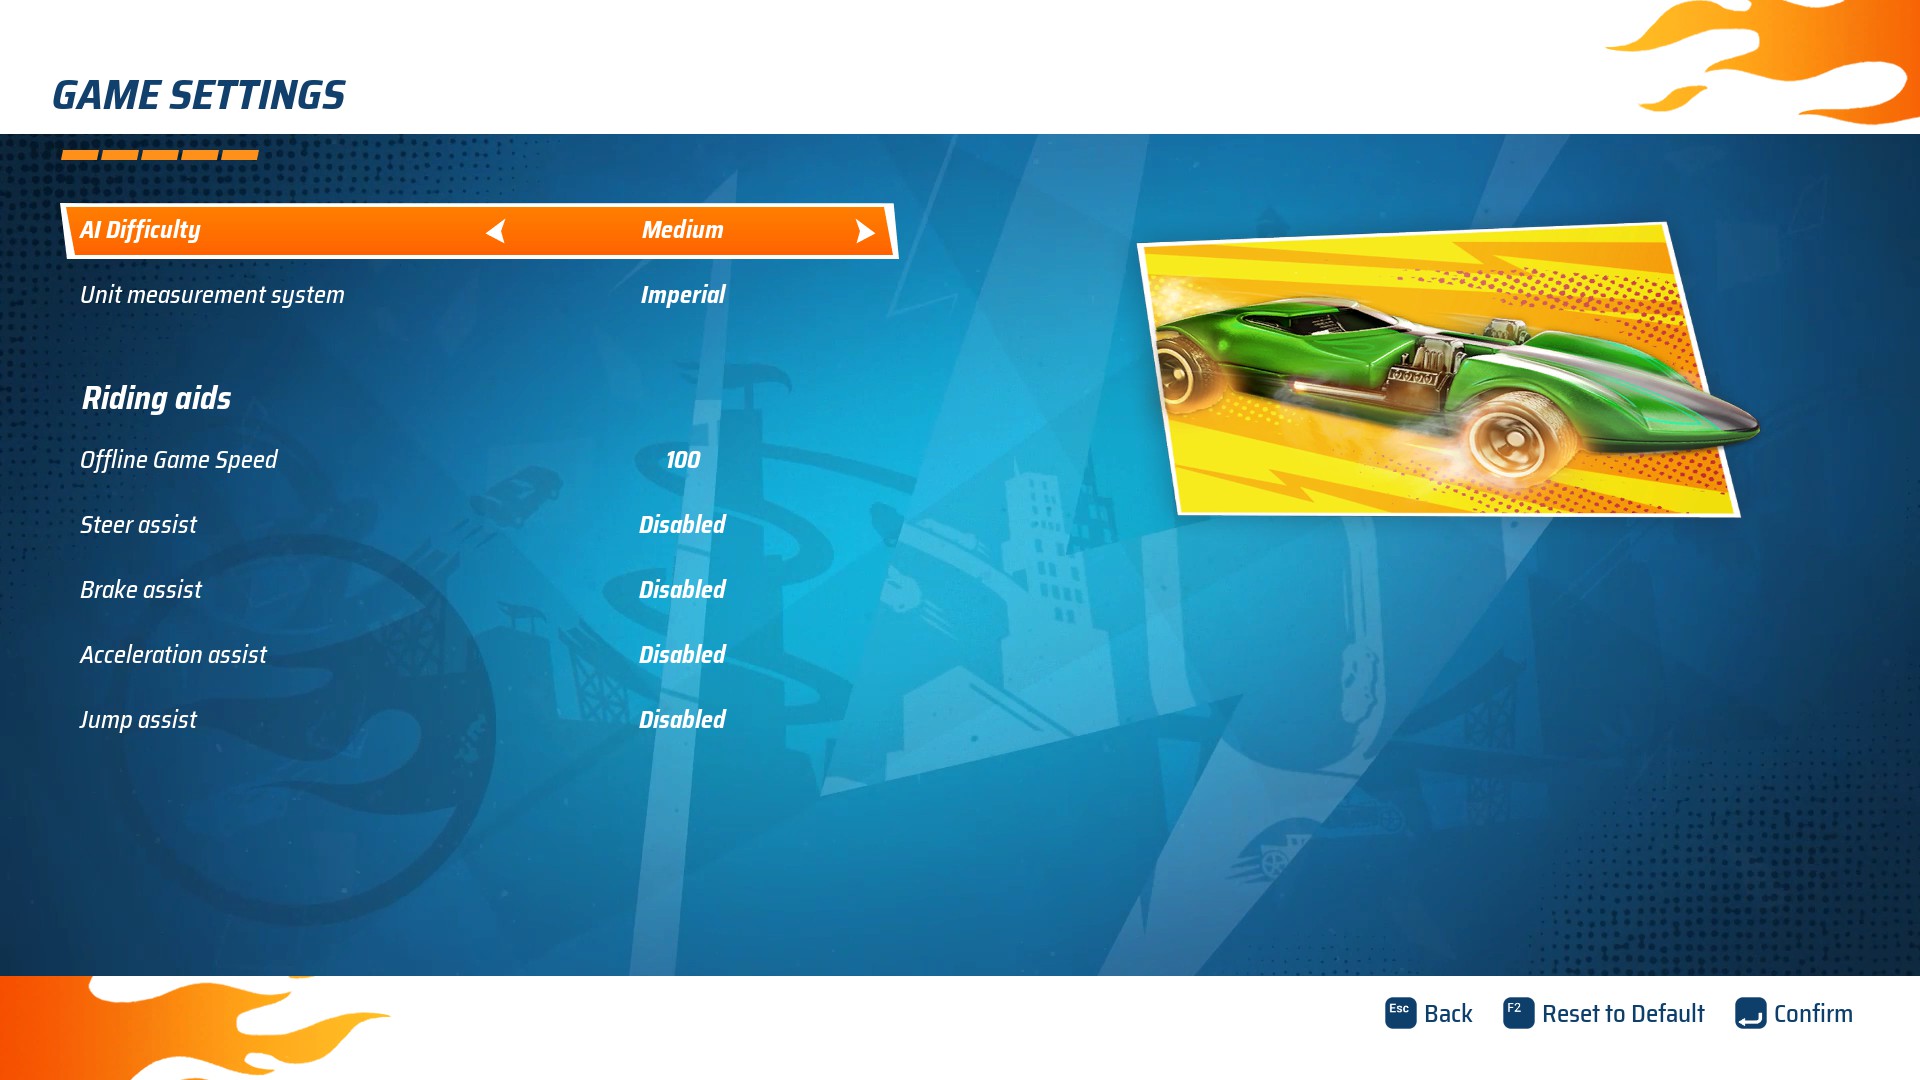1920x1080 pixels.
Task: Click the left arrow on AI Difficulty
Action: [497, 229]
